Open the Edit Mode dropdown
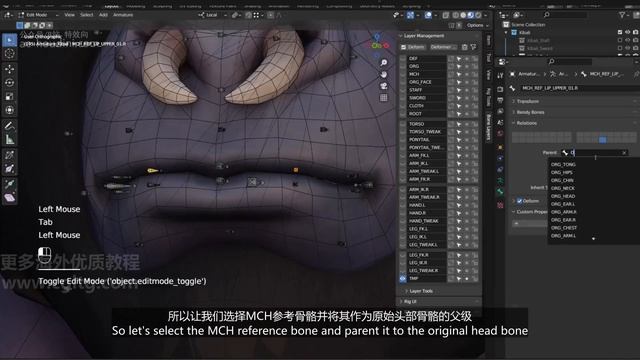The width and height of the screenshot is (640, 360). [x=38, y=15]
